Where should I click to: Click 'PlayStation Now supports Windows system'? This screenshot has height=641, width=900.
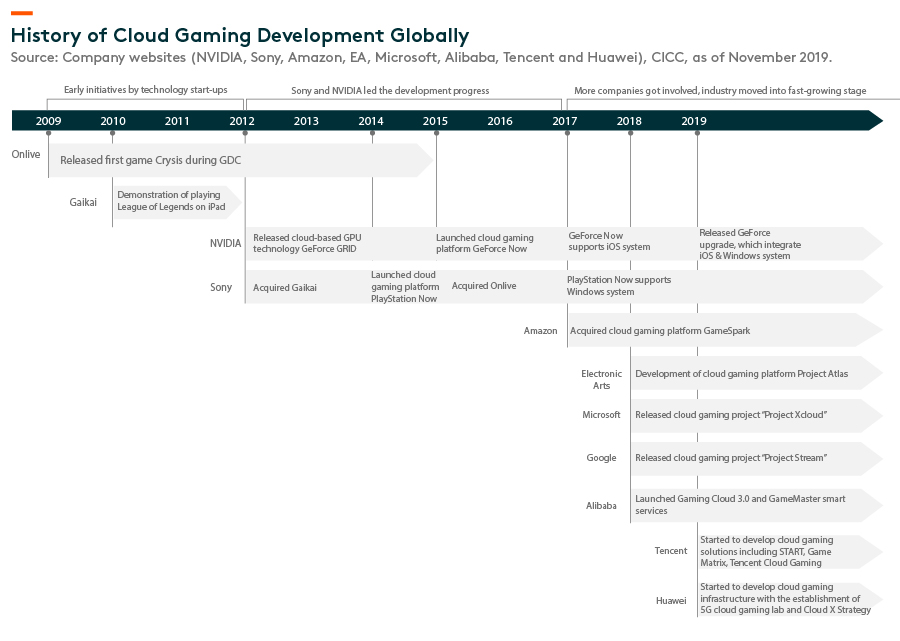[x=619, y=286]
